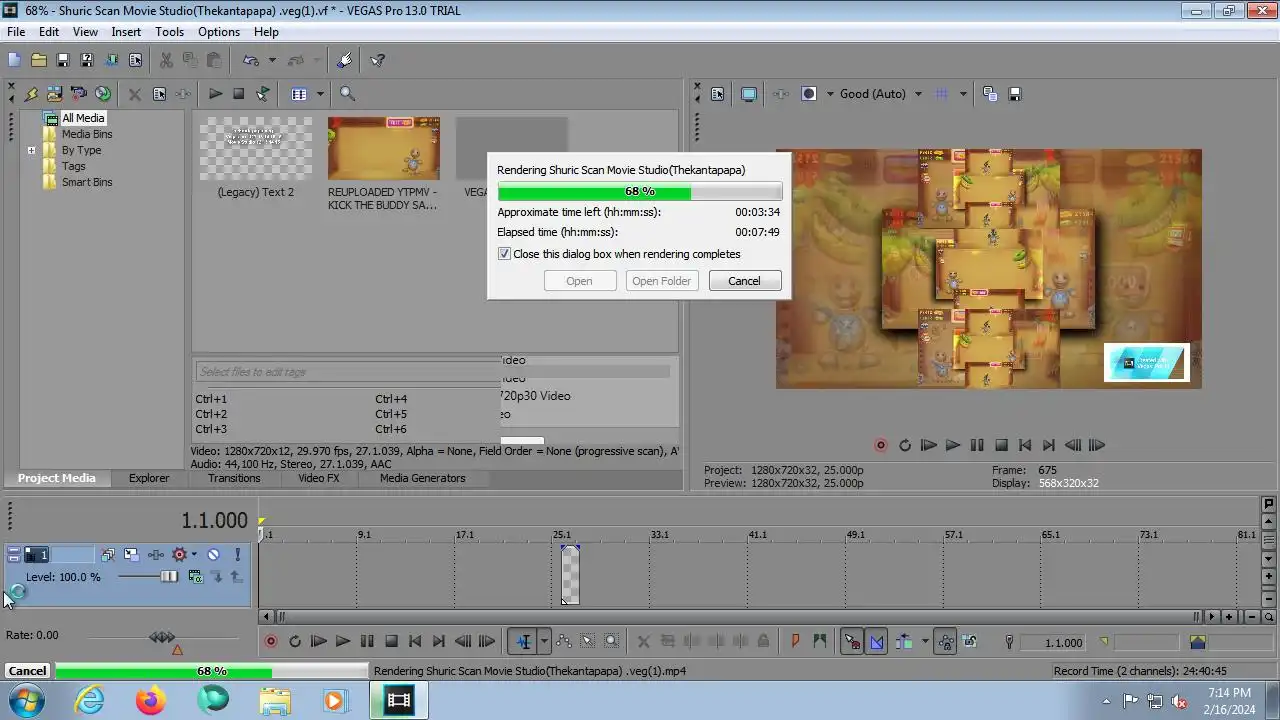Click the timeline horizontal scrollbar
The image size is (1280, 720).
click(737, 617)
